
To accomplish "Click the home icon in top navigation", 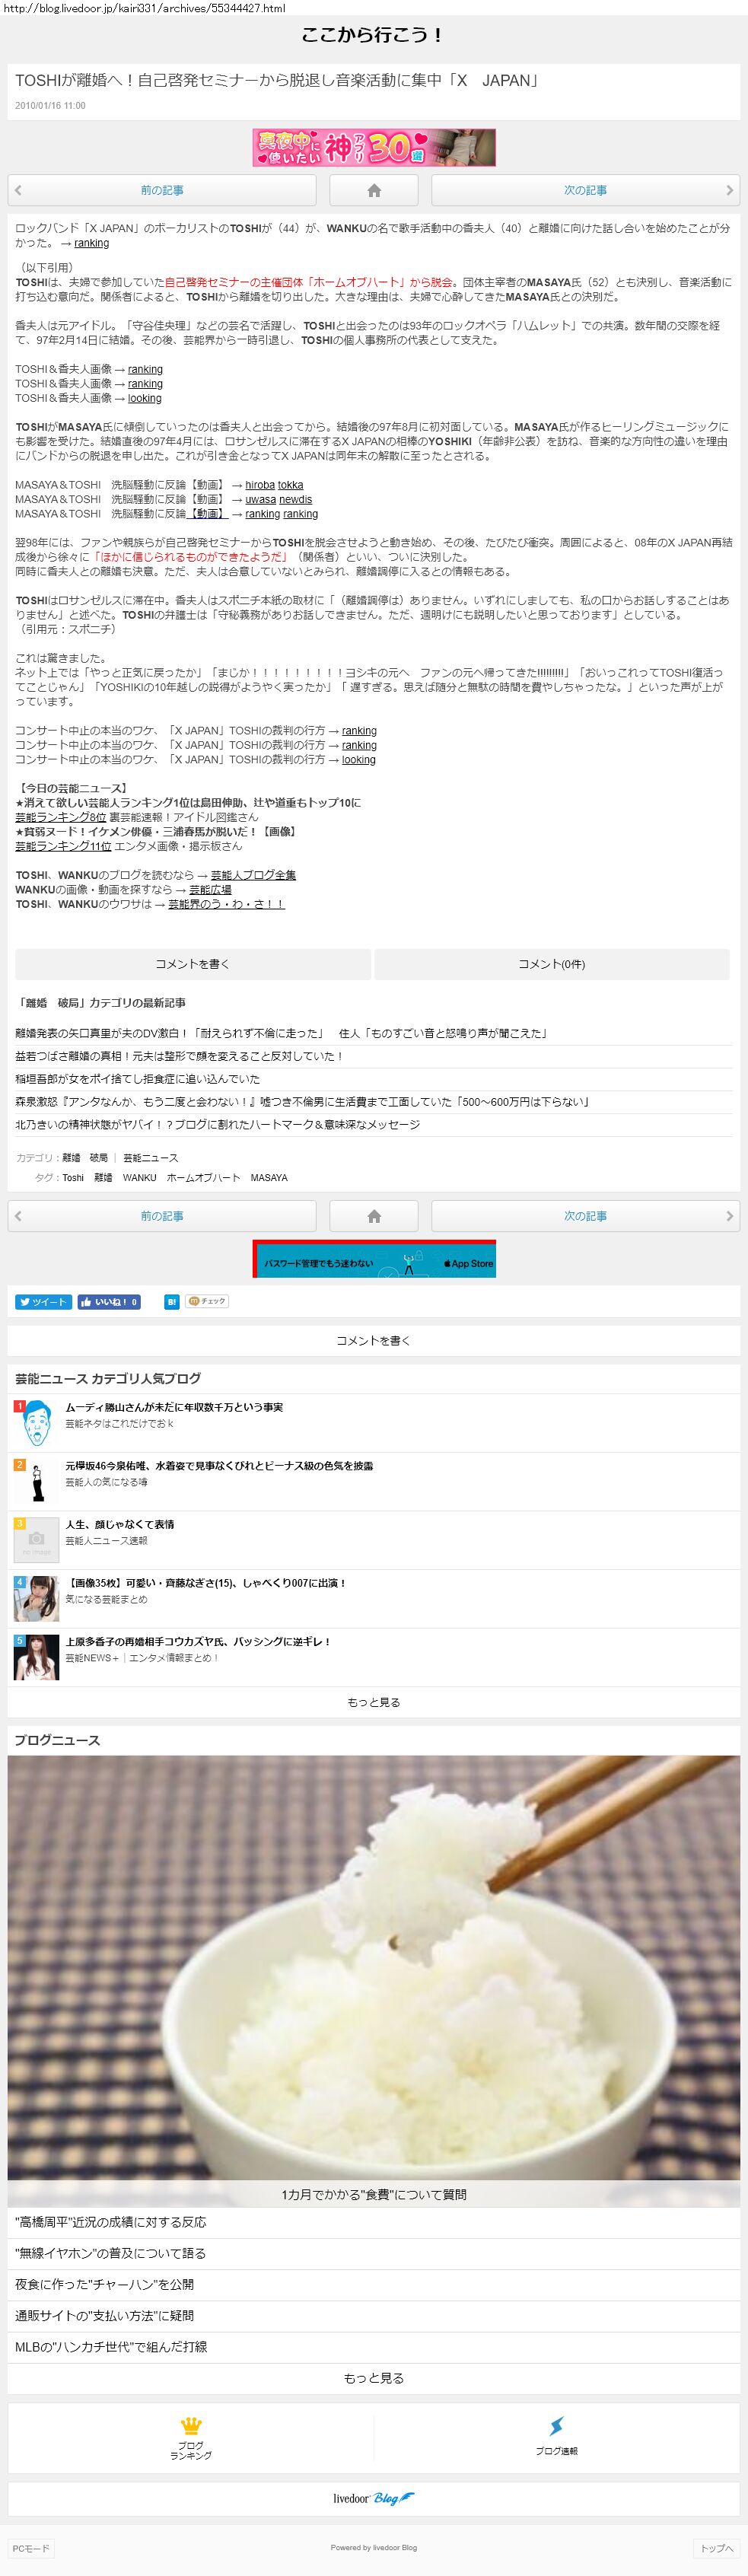I will 373,190.
